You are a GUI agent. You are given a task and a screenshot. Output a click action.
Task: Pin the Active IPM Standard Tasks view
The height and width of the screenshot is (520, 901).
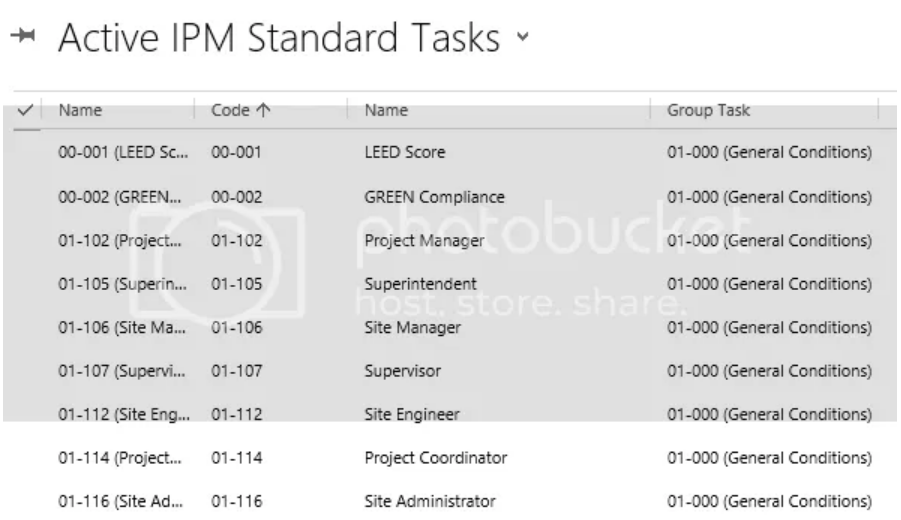23,36
